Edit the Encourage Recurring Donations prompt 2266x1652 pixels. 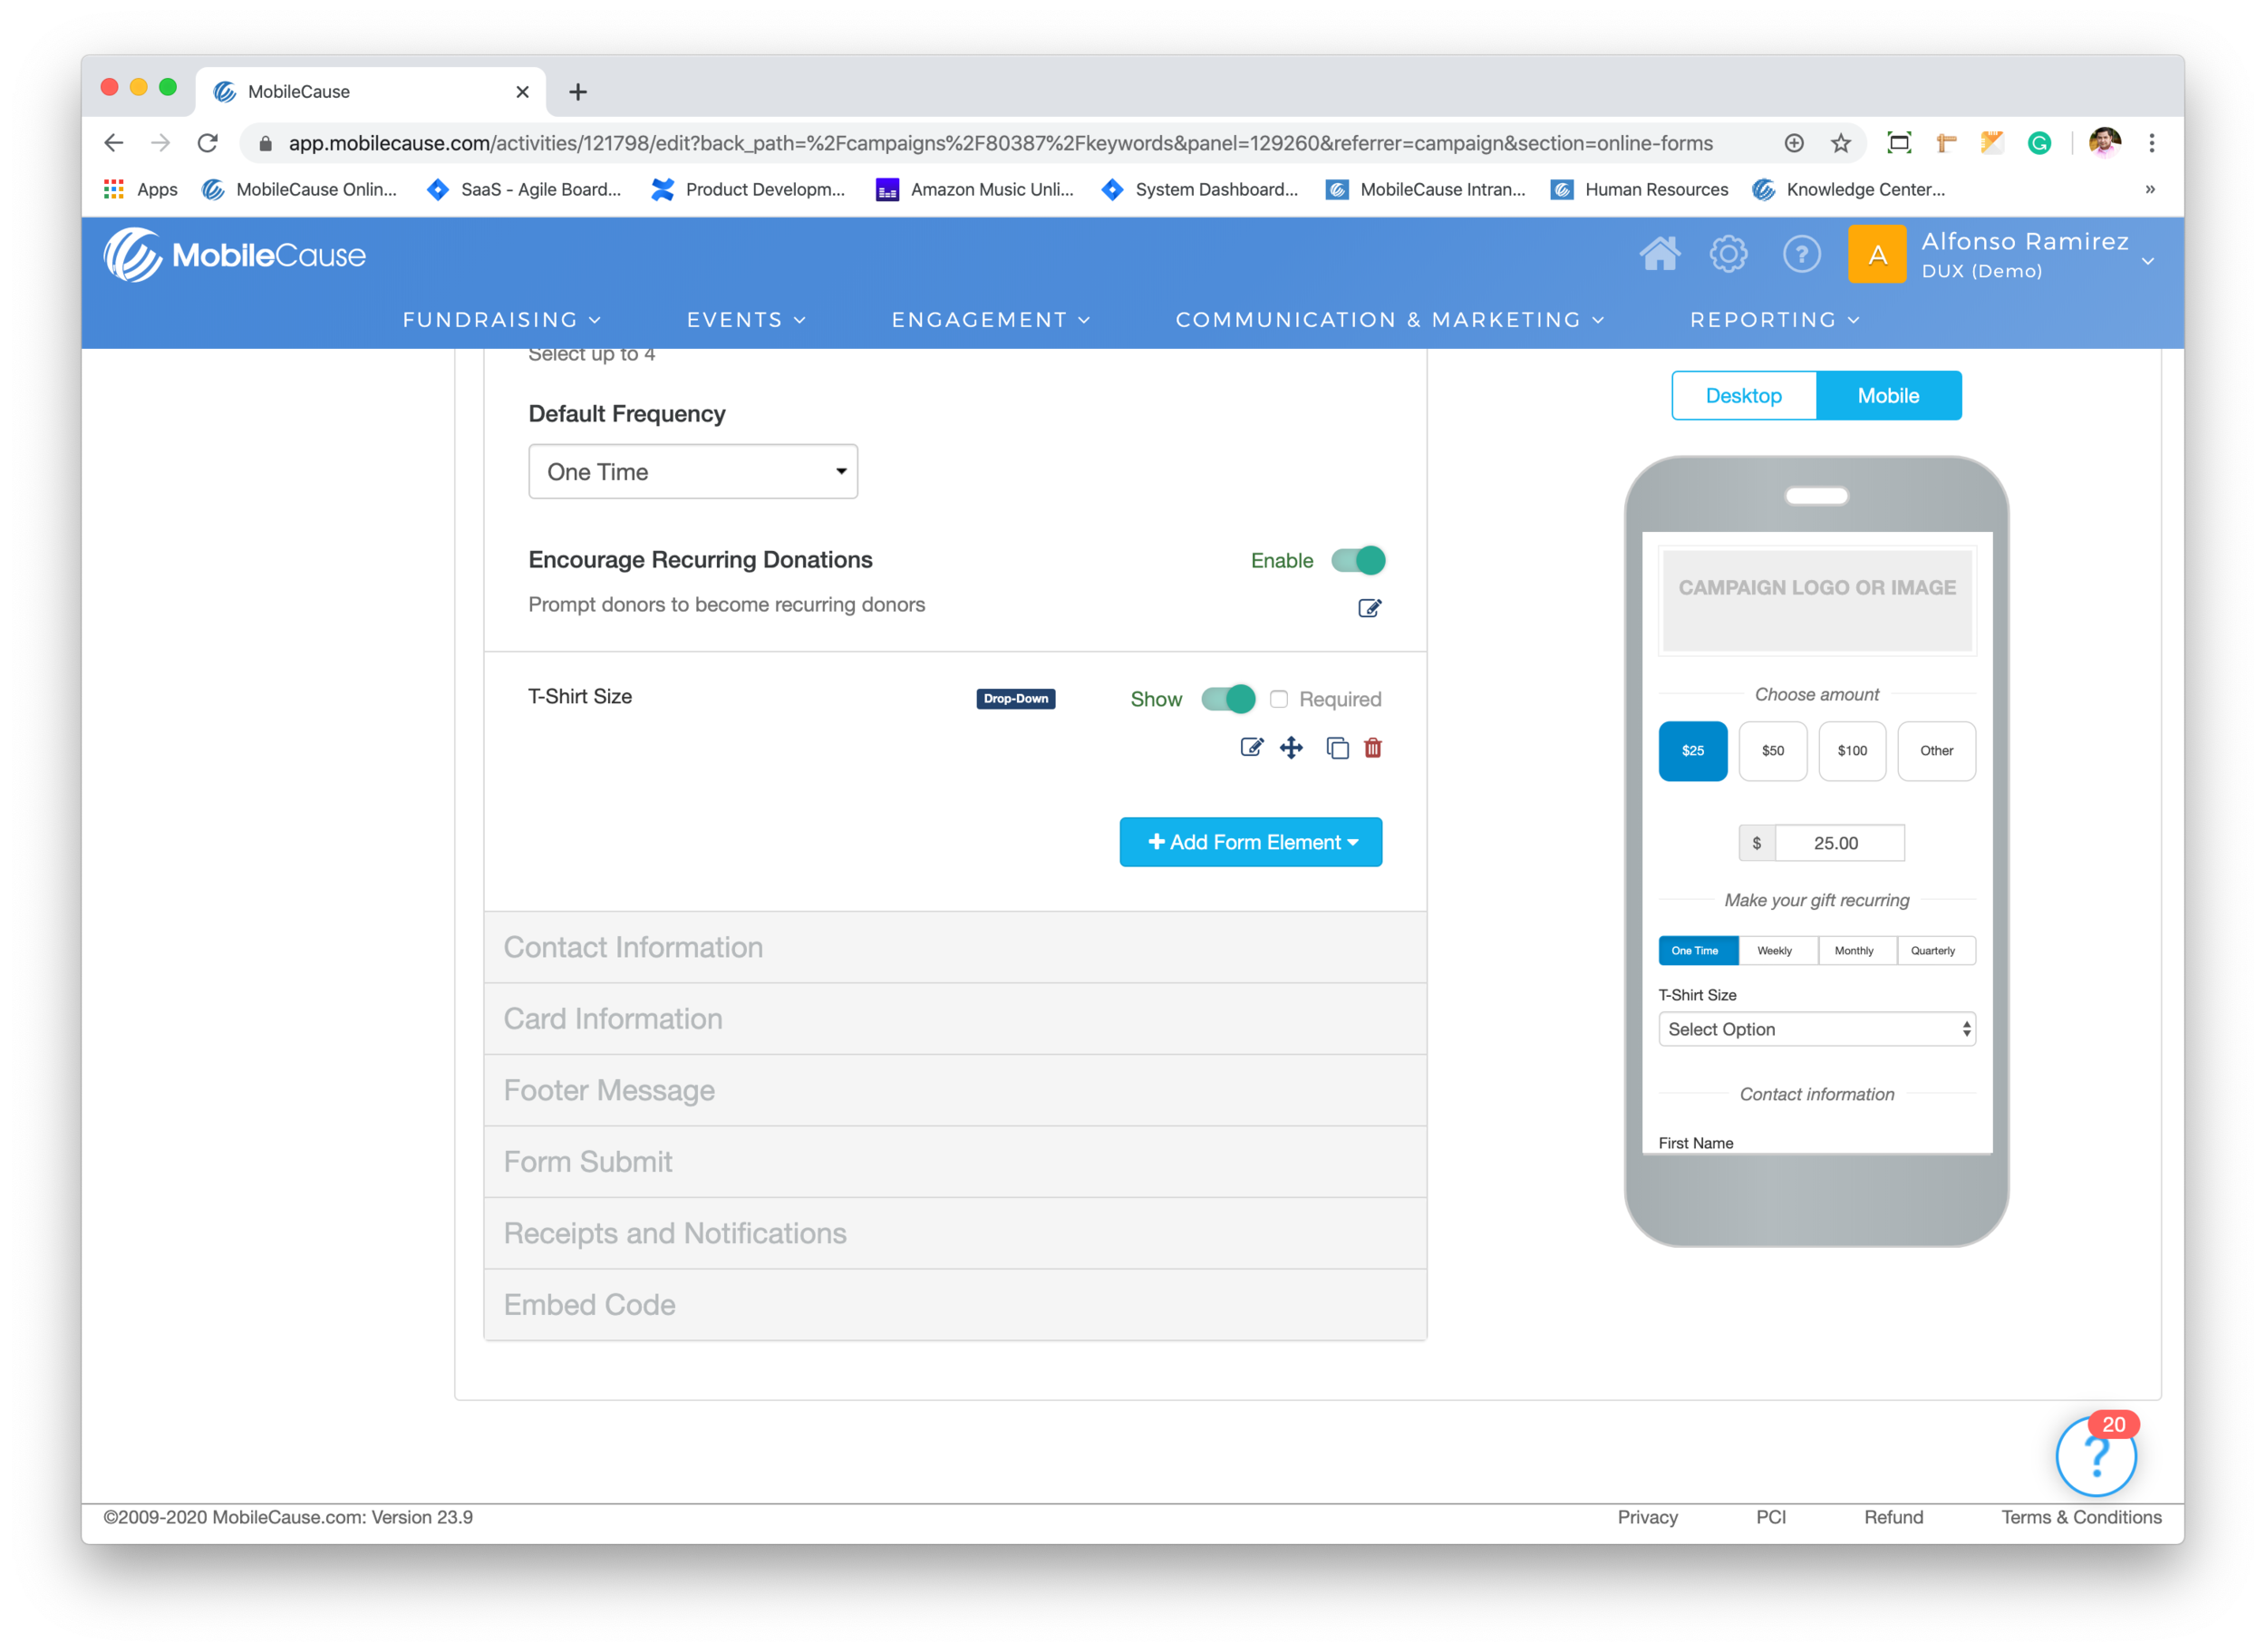(1369, 608)
